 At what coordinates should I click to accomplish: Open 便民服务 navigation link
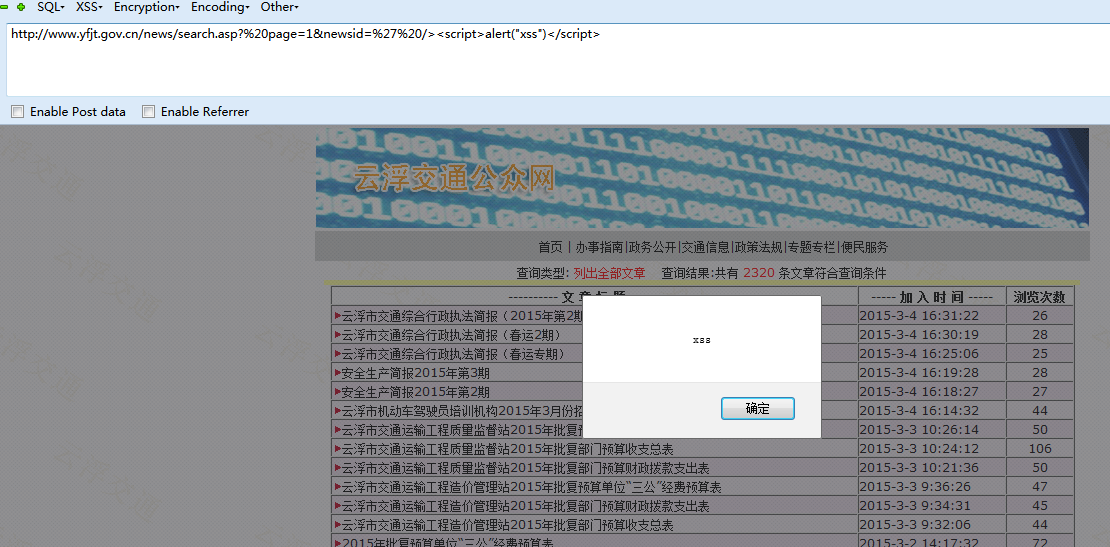[x=864, y=247]
